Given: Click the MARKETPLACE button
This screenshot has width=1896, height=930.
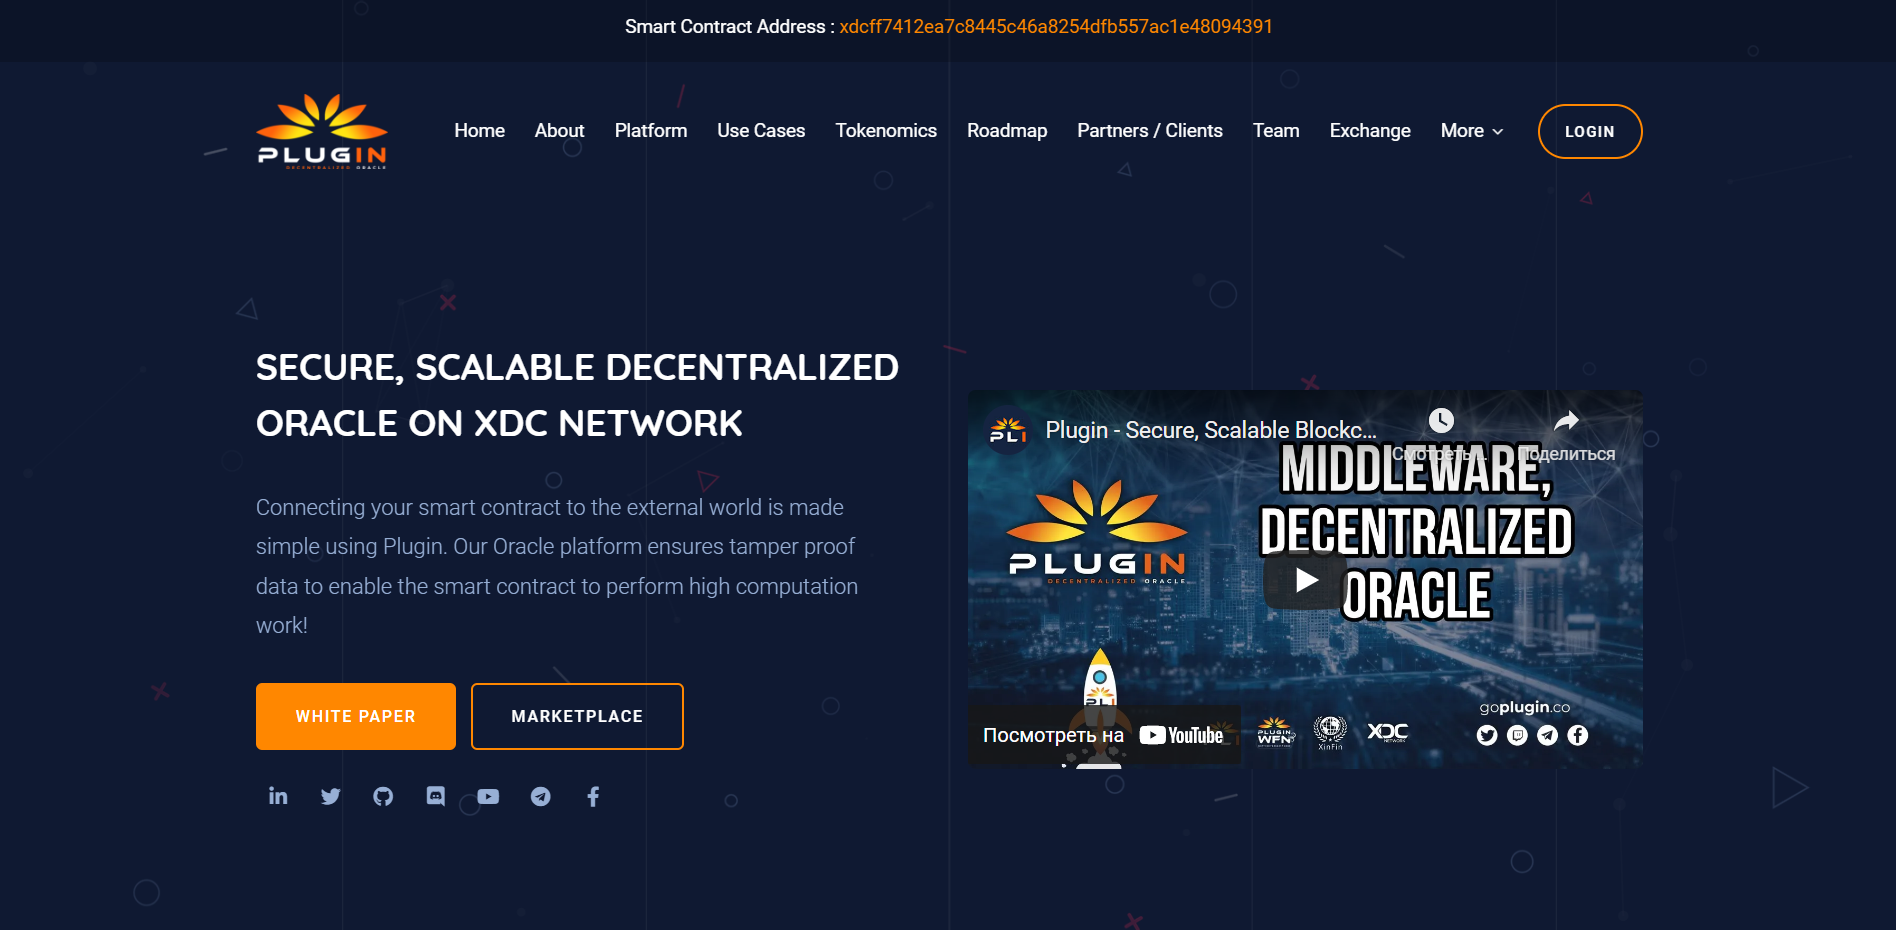Looking at the screenshot, I should 577,716.
